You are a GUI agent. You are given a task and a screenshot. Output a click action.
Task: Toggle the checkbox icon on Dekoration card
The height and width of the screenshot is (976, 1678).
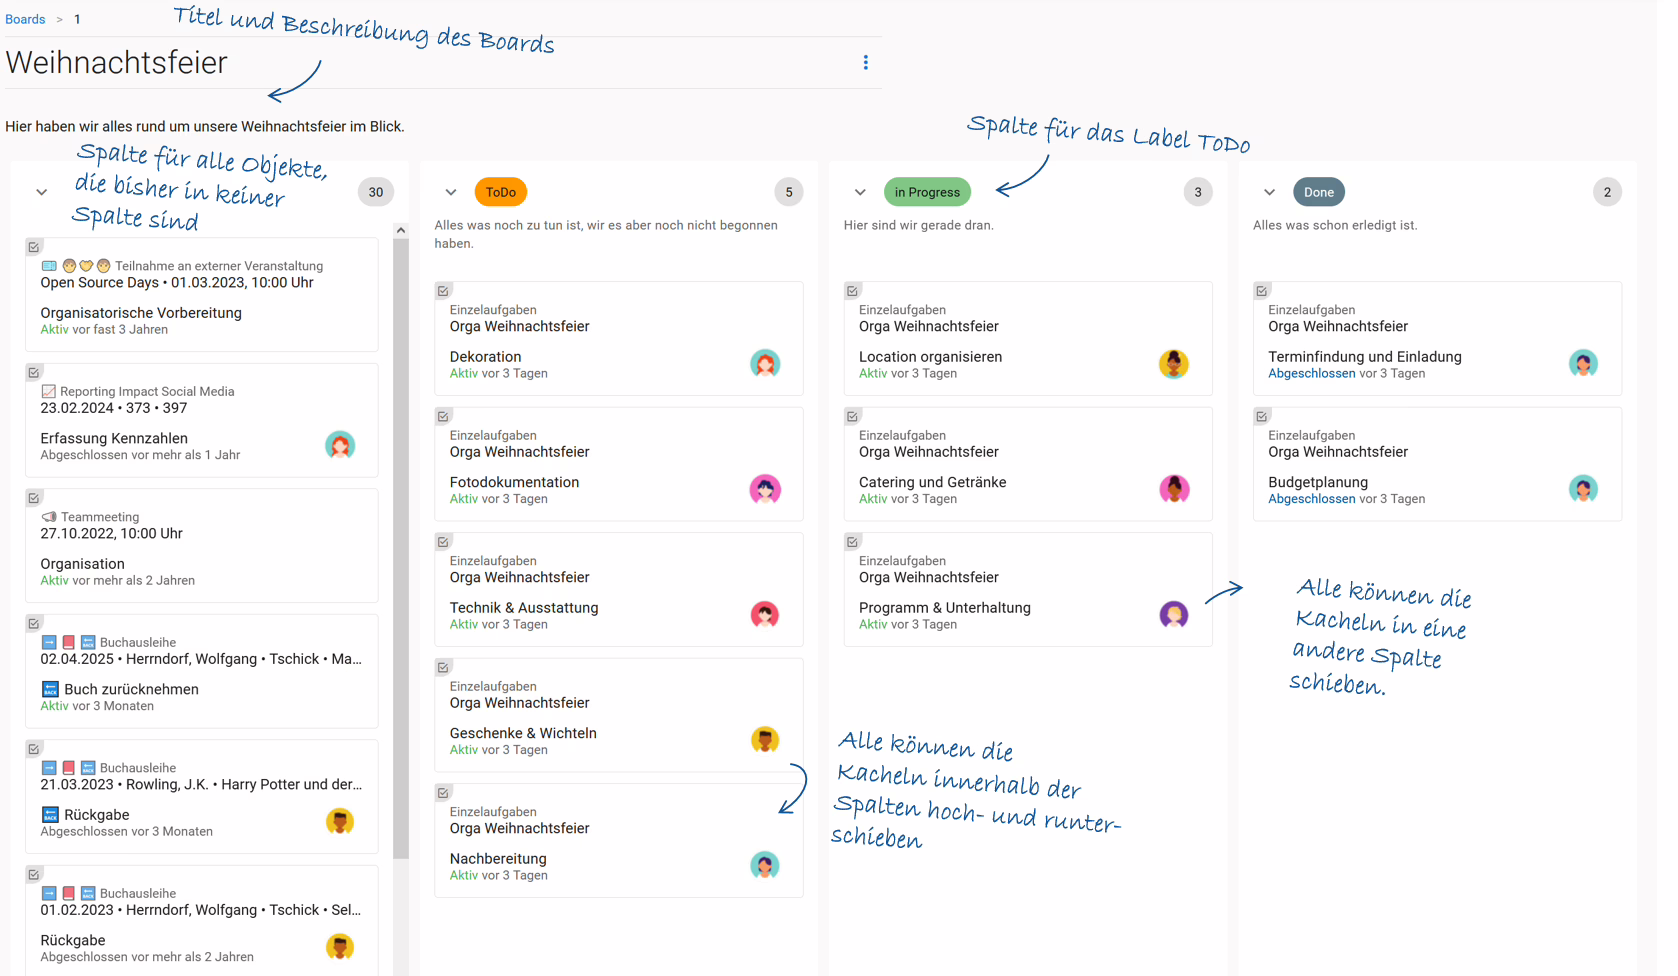point(443,291)
